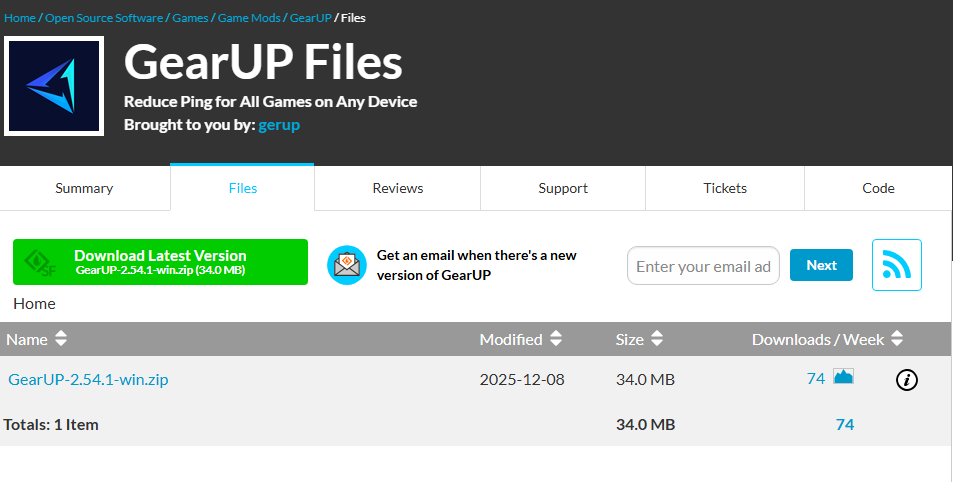Click the gerup author link

279,125
